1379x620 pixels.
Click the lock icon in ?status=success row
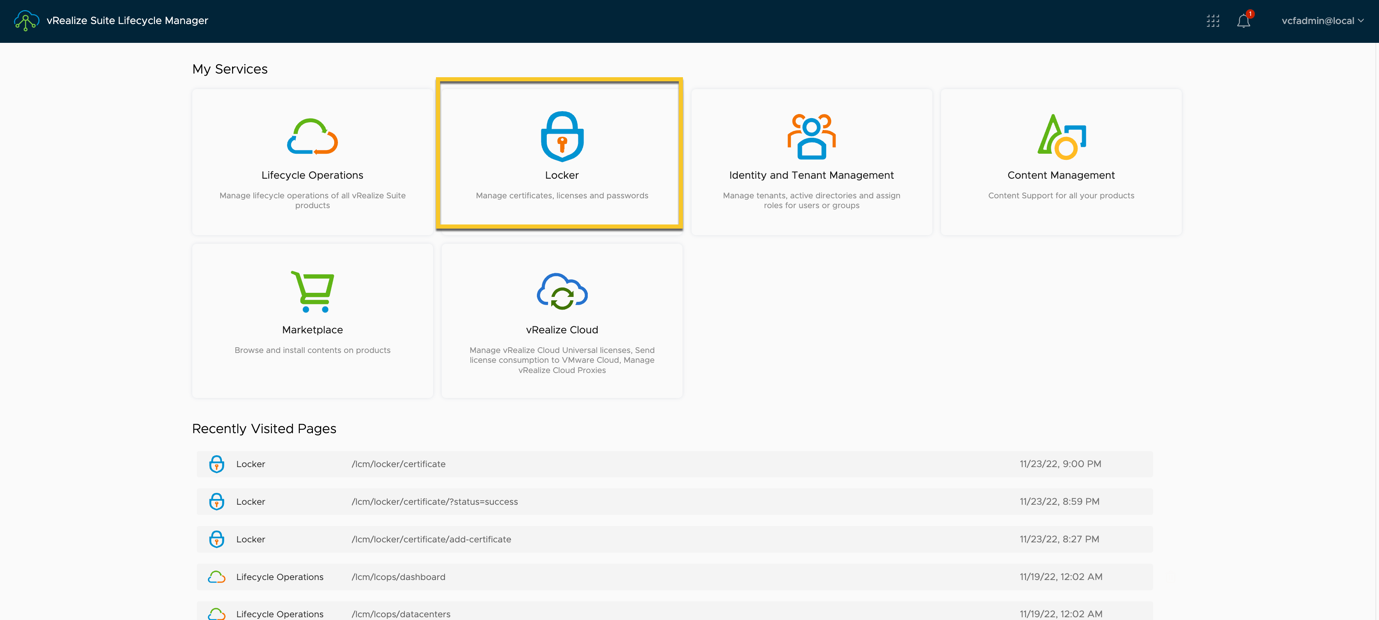(216, 502)
